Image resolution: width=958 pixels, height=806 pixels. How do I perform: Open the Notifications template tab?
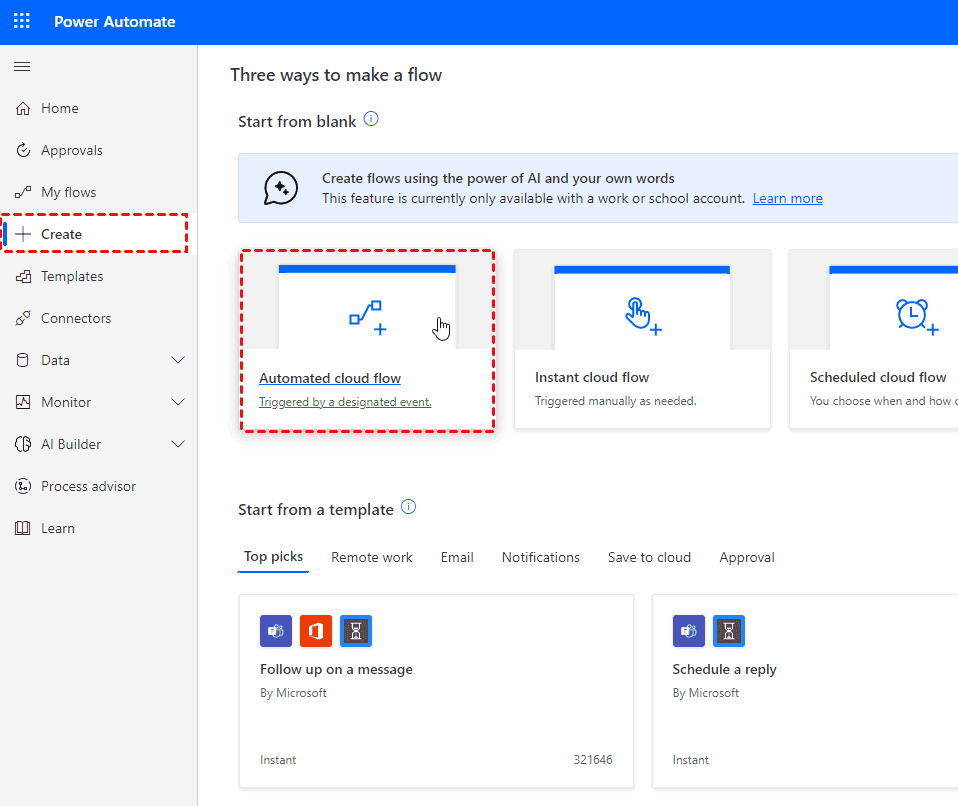tap(540, 557)
